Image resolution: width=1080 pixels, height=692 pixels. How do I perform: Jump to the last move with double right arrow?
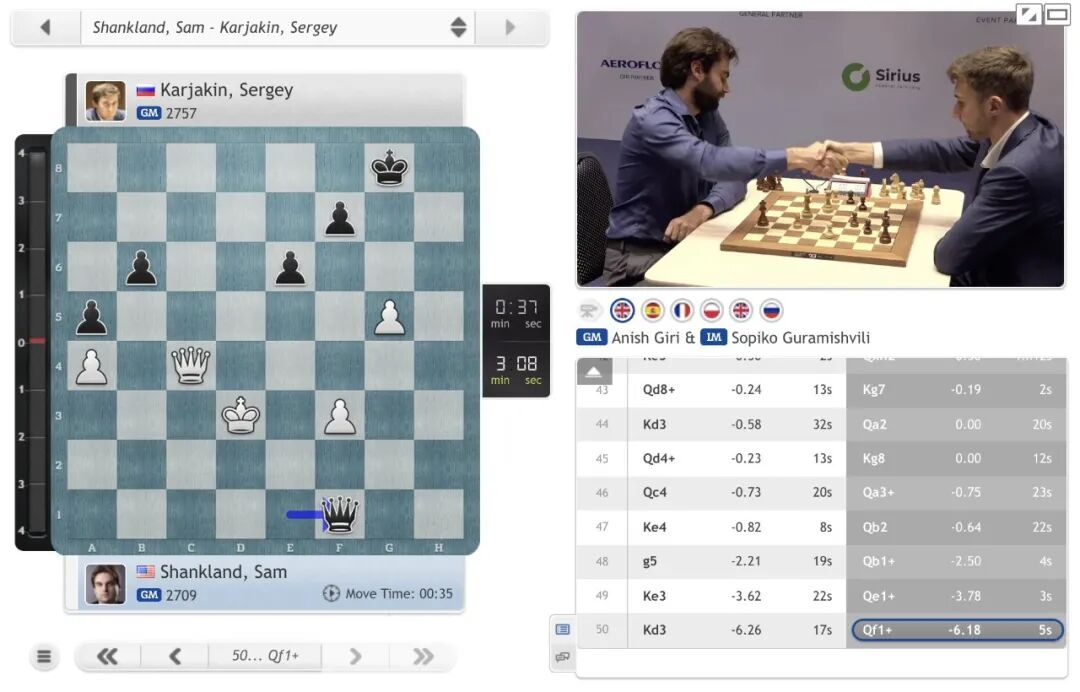tap(423, 657)
